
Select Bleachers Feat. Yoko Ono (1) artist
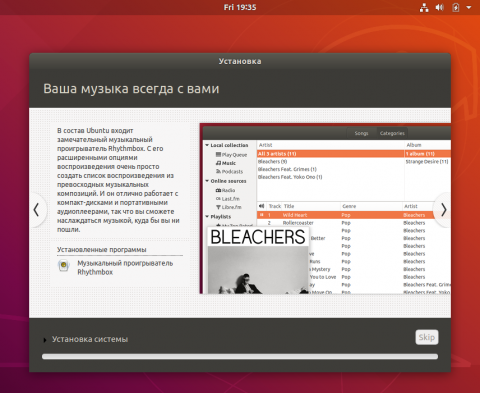(x=290, y=177)
